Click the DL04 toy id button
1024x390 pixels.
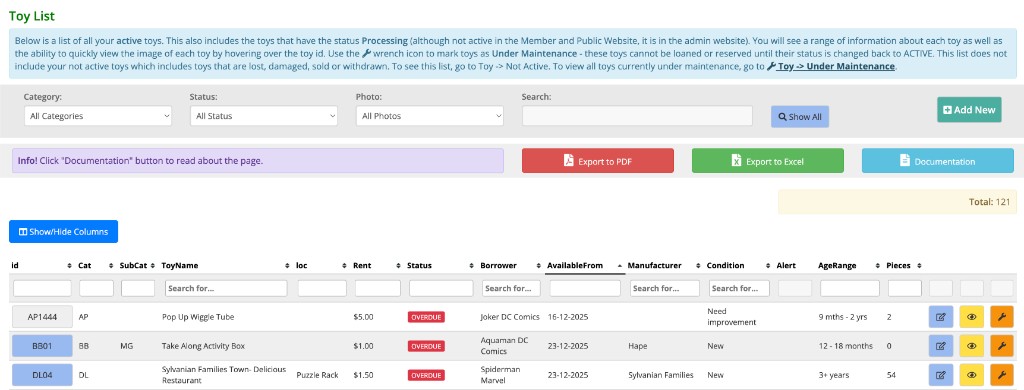42,375
